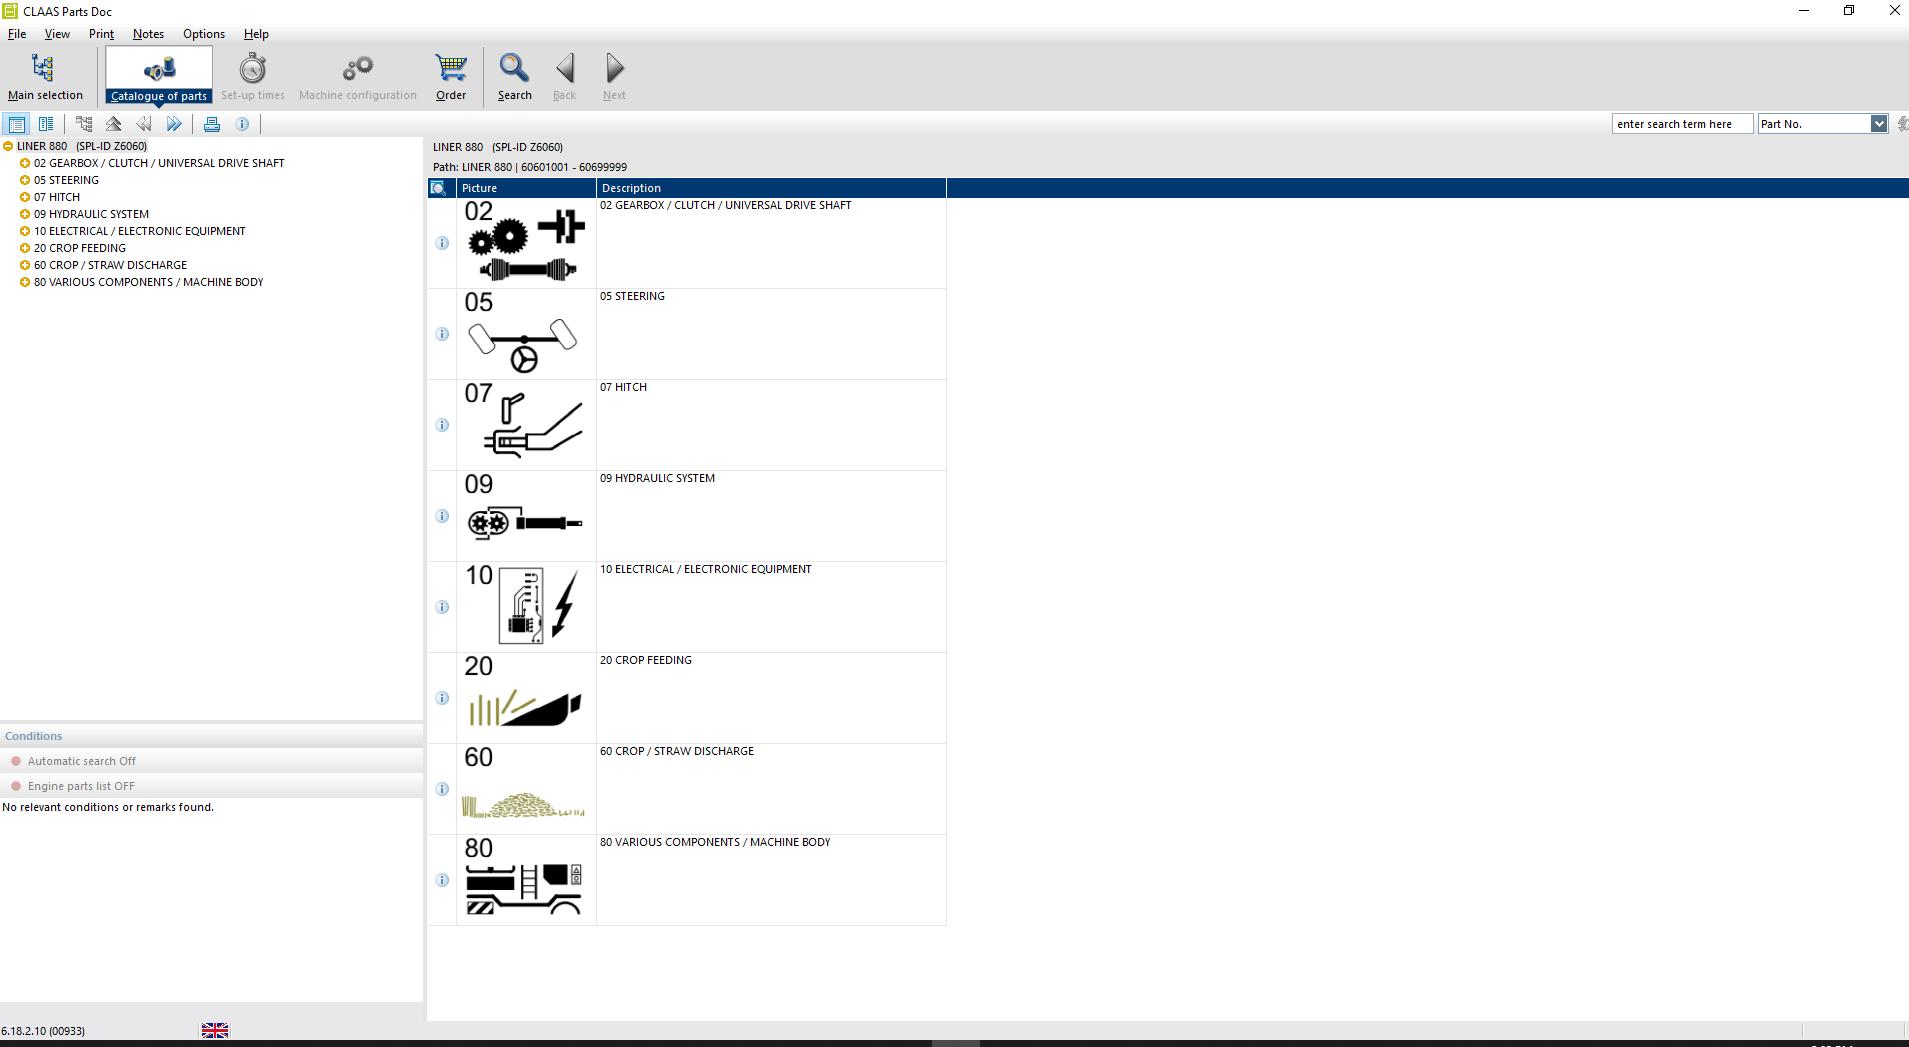Open the Options menu
Viewport: 1909px width, 1047px height.
[x=204, y=34]
